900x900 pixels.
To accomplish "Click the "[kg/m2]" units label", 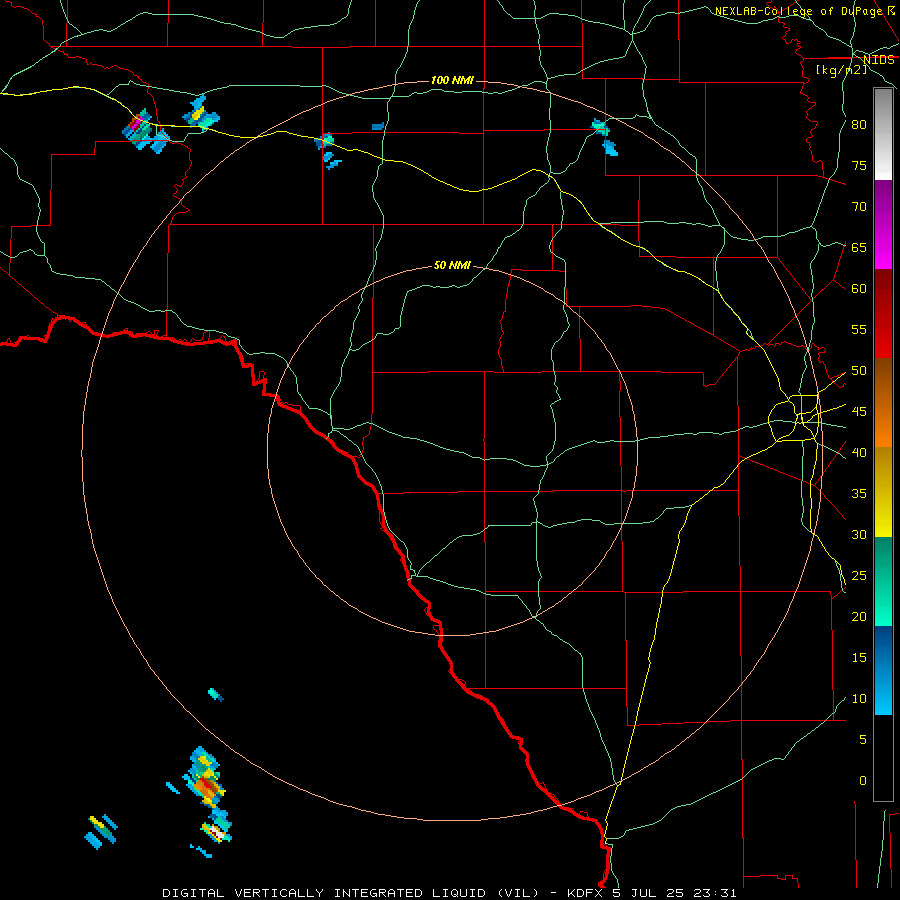I will pyautogui.click(x=841, y=70).
